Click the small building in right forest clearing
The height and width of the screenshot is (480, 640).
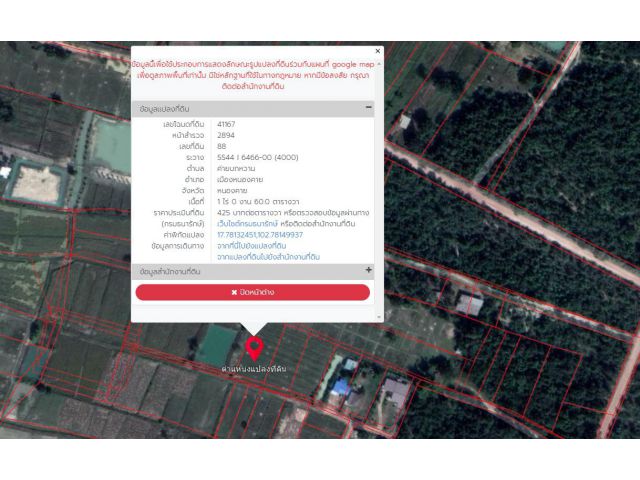[467, 303]
